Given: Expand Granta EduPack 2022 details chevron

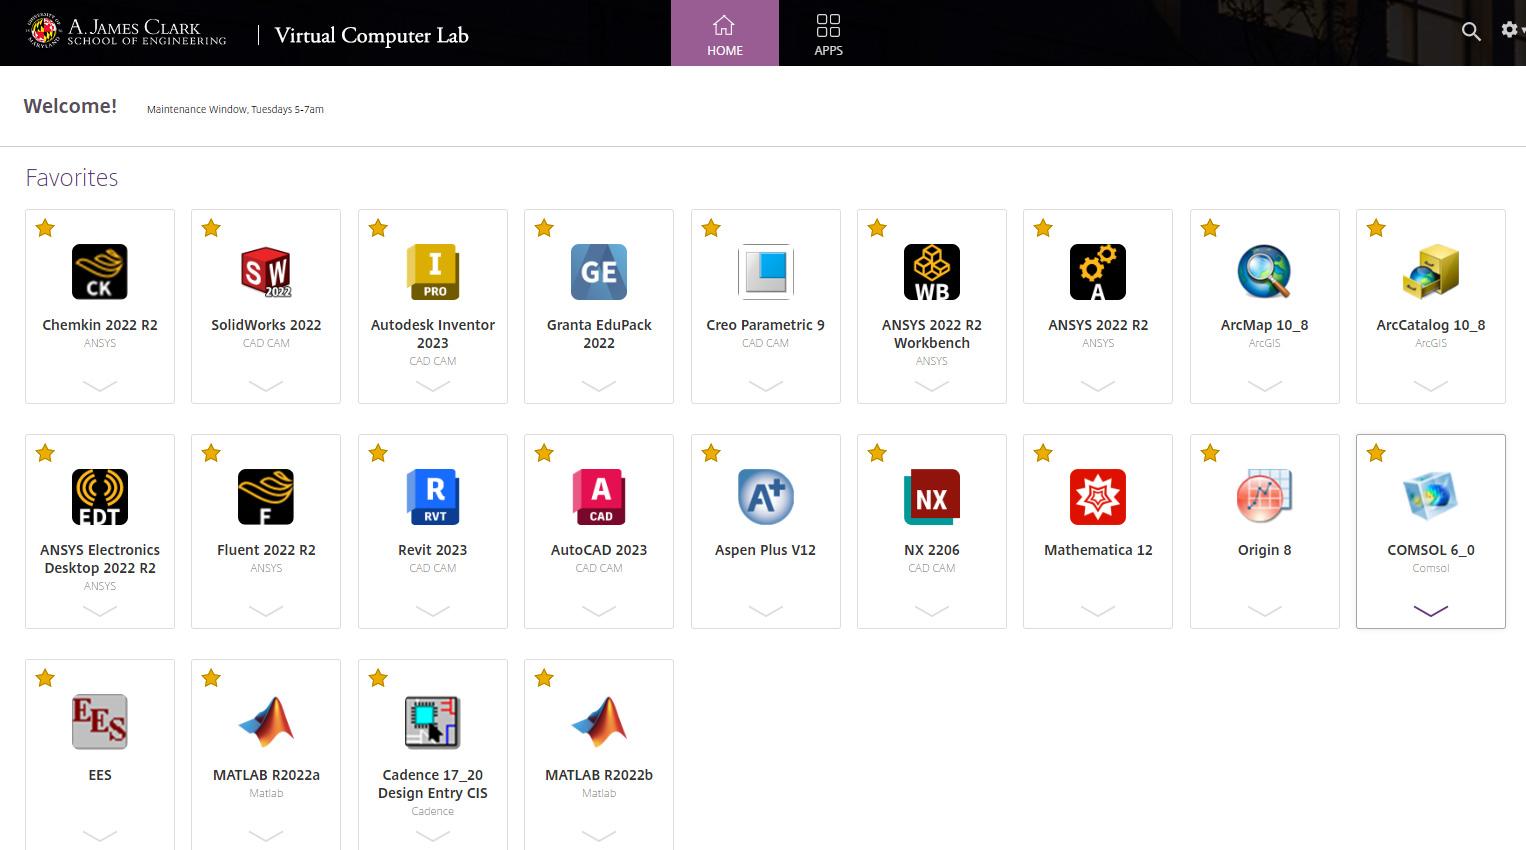Looking at the screenshot, I should (599, 386).
